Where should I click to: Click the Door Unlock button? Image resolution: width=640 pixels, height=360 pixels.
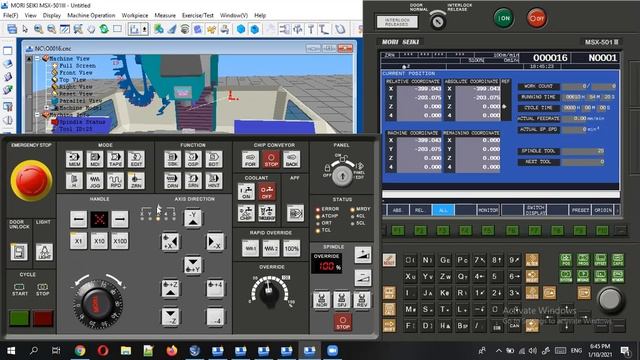pos(19,252)
